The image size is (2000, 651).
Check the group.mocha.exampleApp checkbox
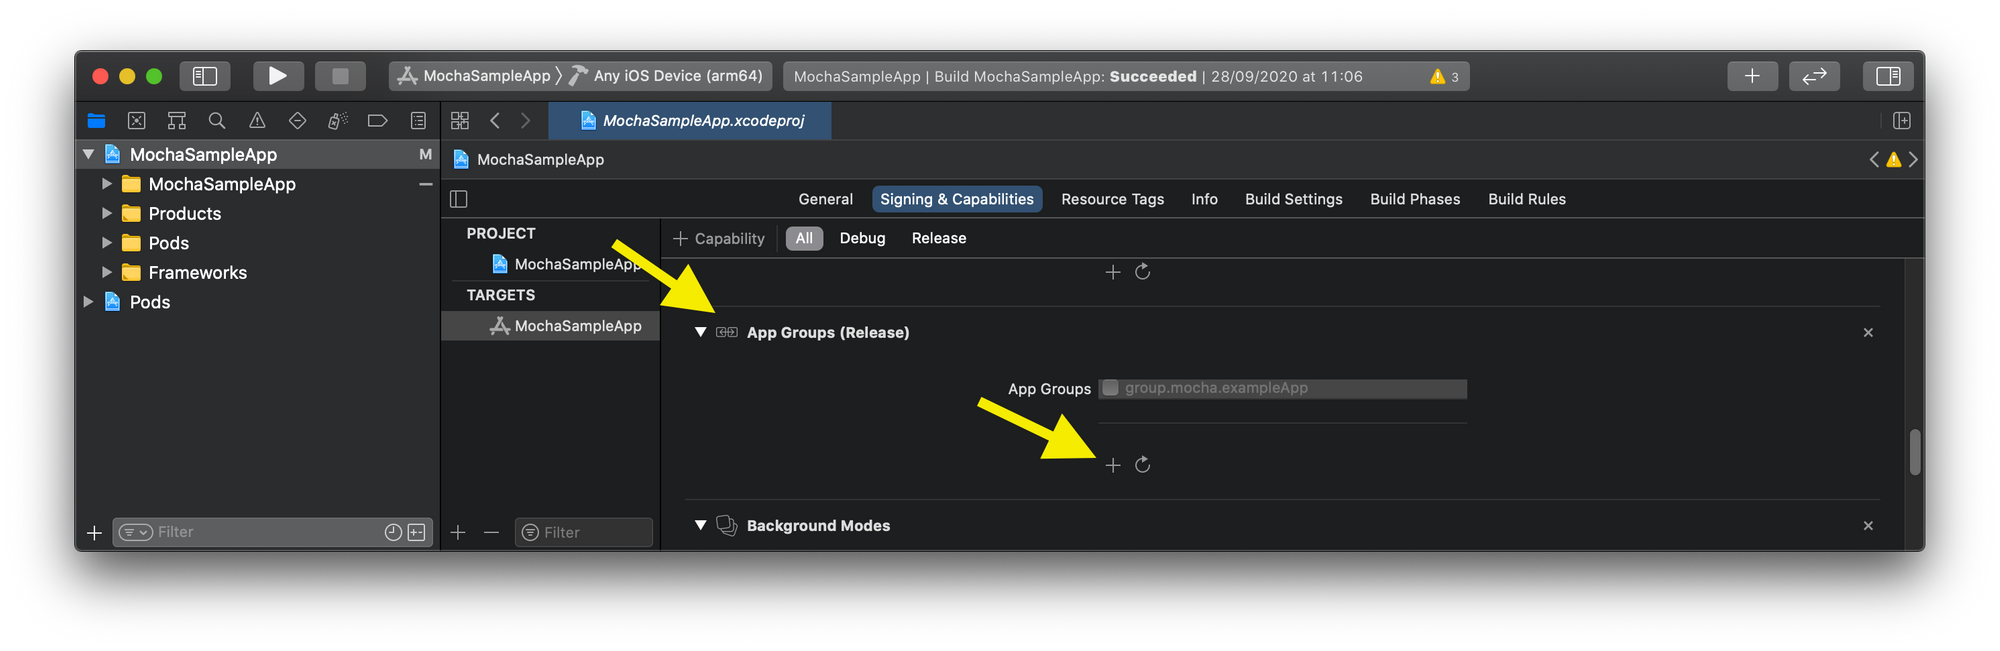(x=1110, y=388)
